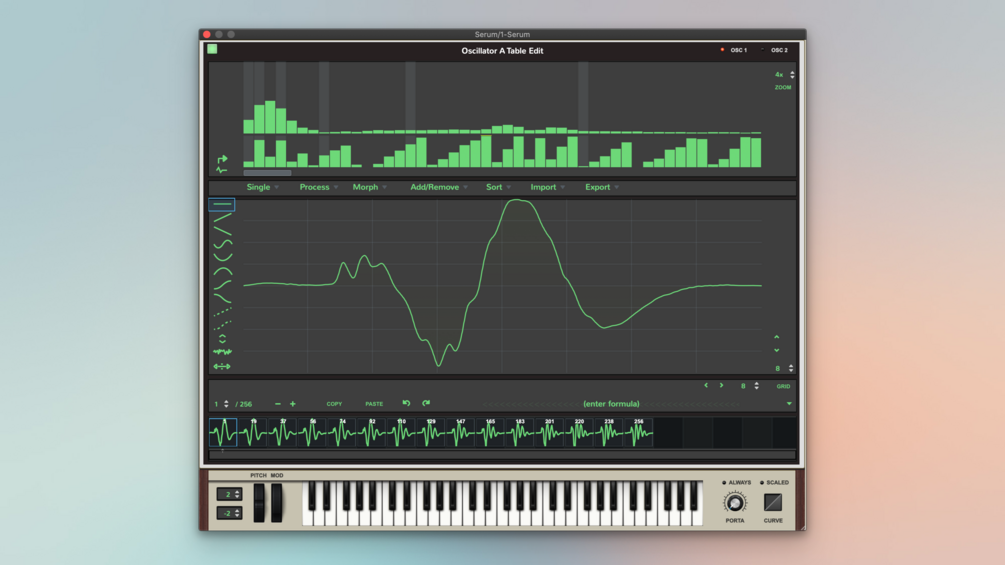Toggle SCALED portamento option
This screenshot has width=1005, height=565.
pos(774,482)
